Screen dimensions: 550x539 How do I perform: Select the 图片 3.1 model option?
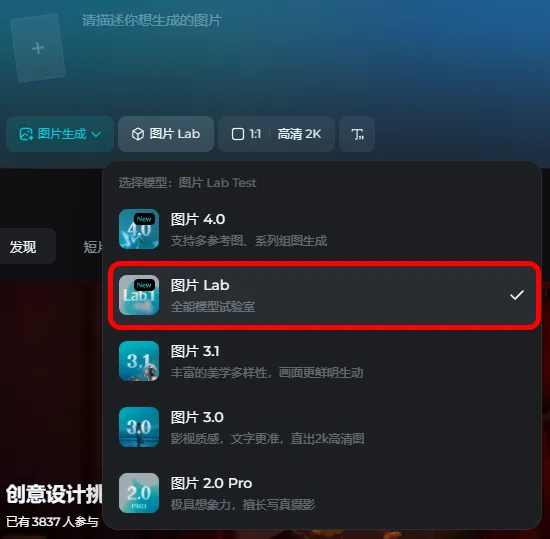point(324,361)
